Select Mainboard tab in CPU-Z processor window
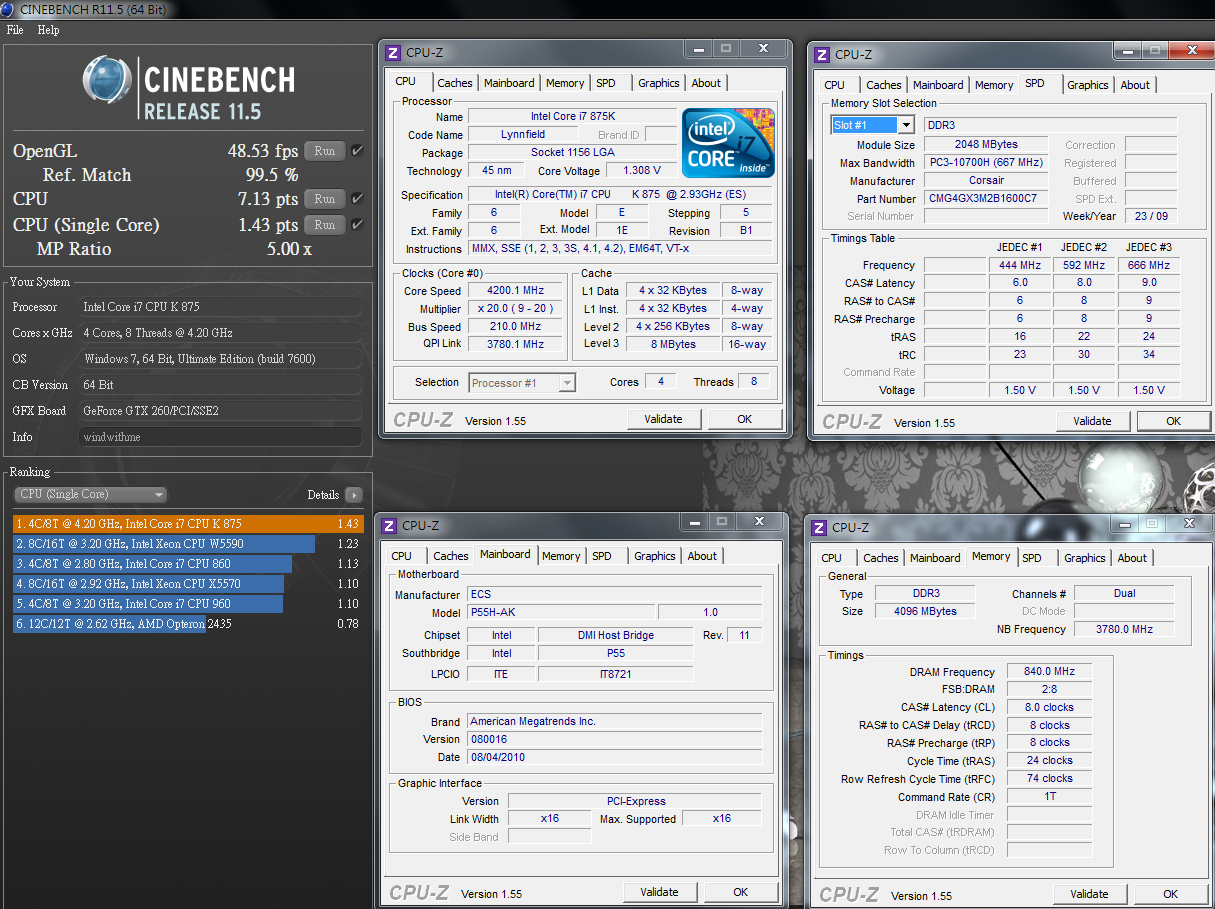The width and height of the screenshot is (1215, 909). [509, 83]
